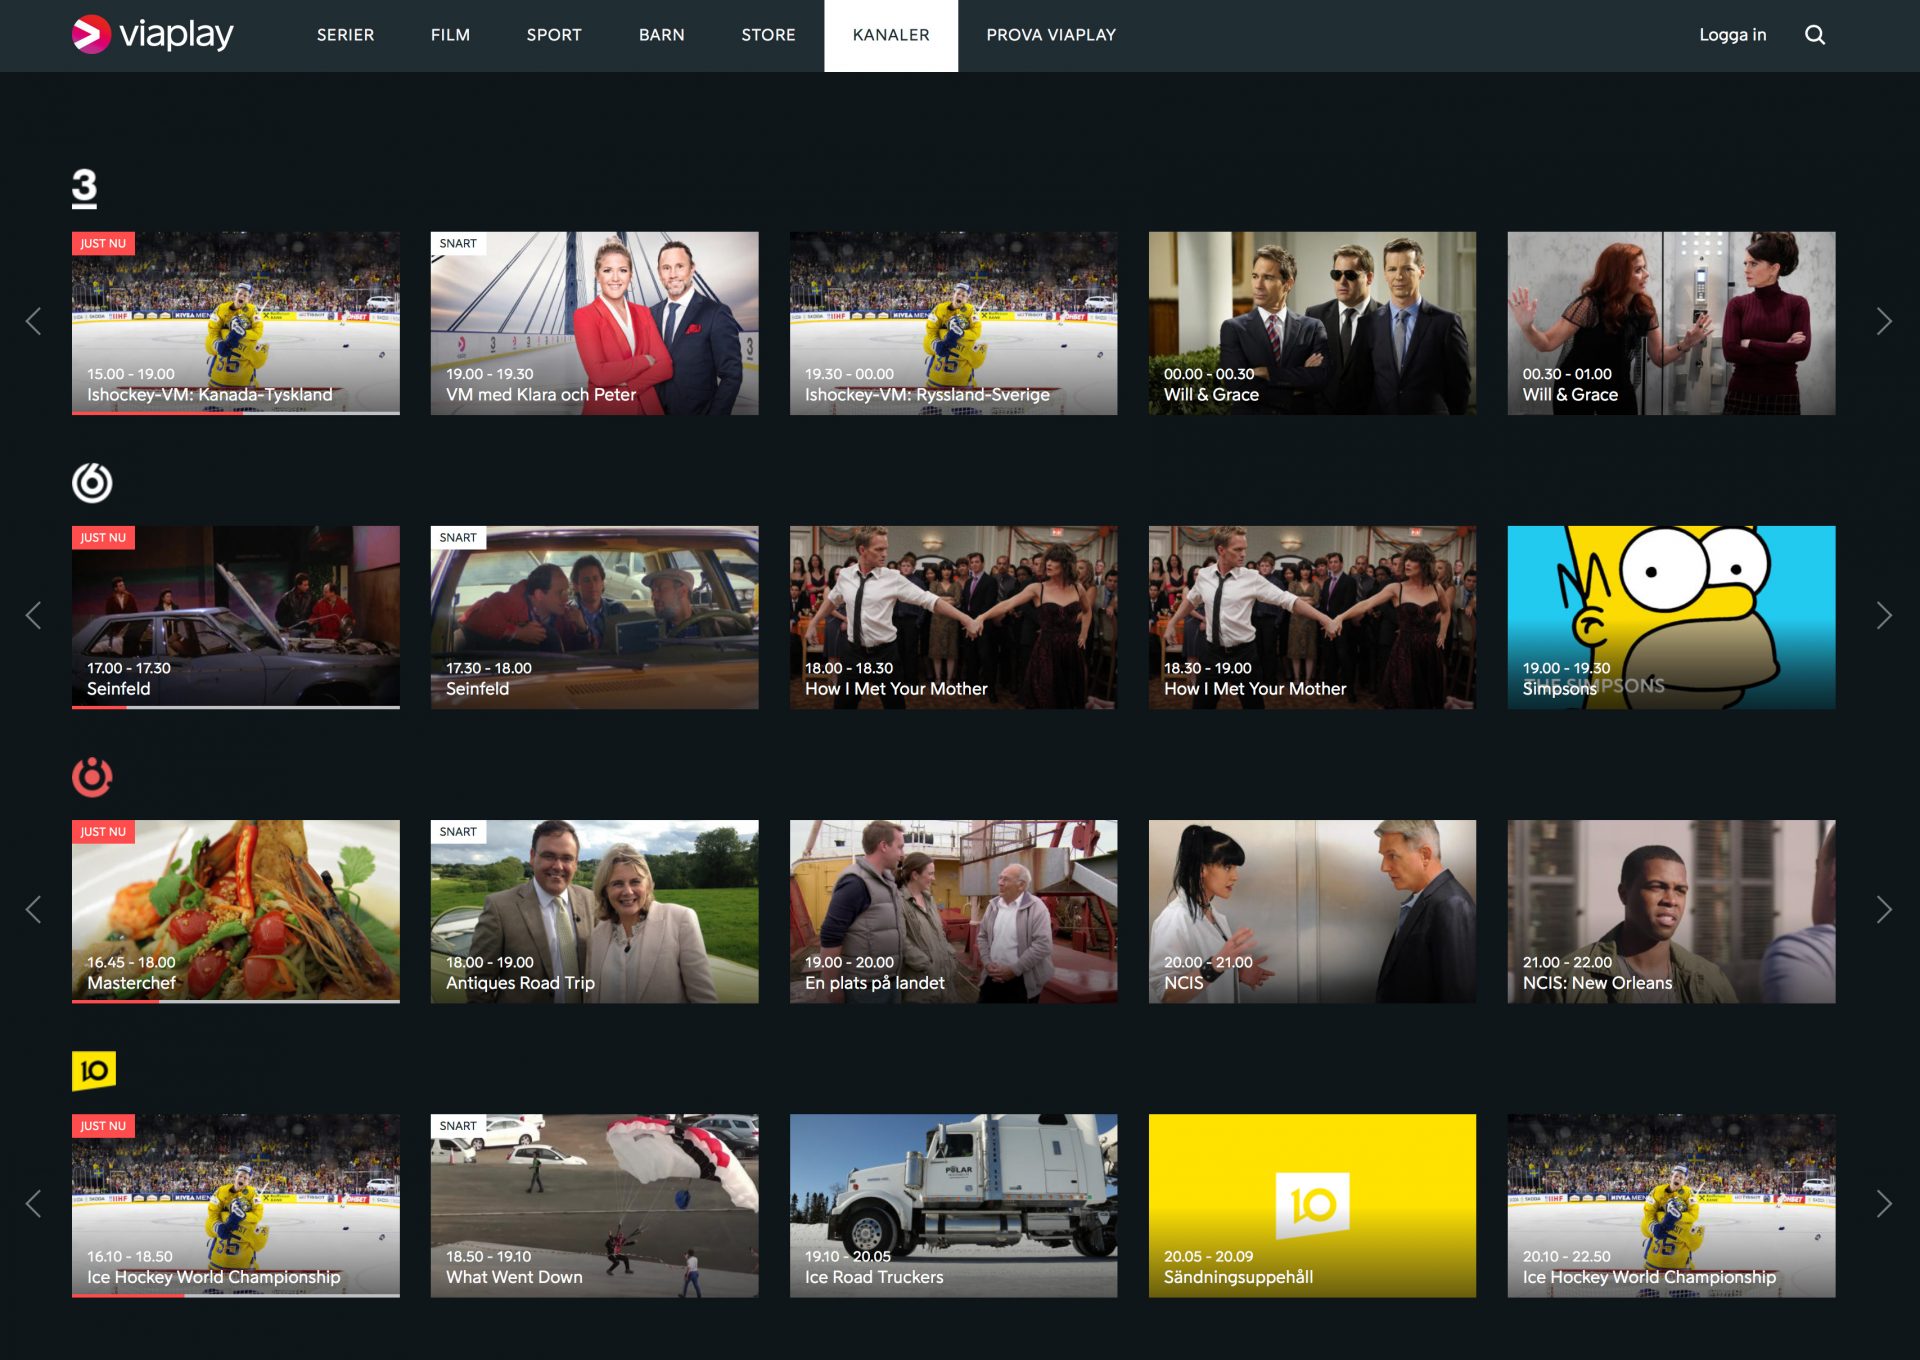Open Sändningsuppehåll yellow tile
1920x1360 pixels.
tap(1313, 1205)
